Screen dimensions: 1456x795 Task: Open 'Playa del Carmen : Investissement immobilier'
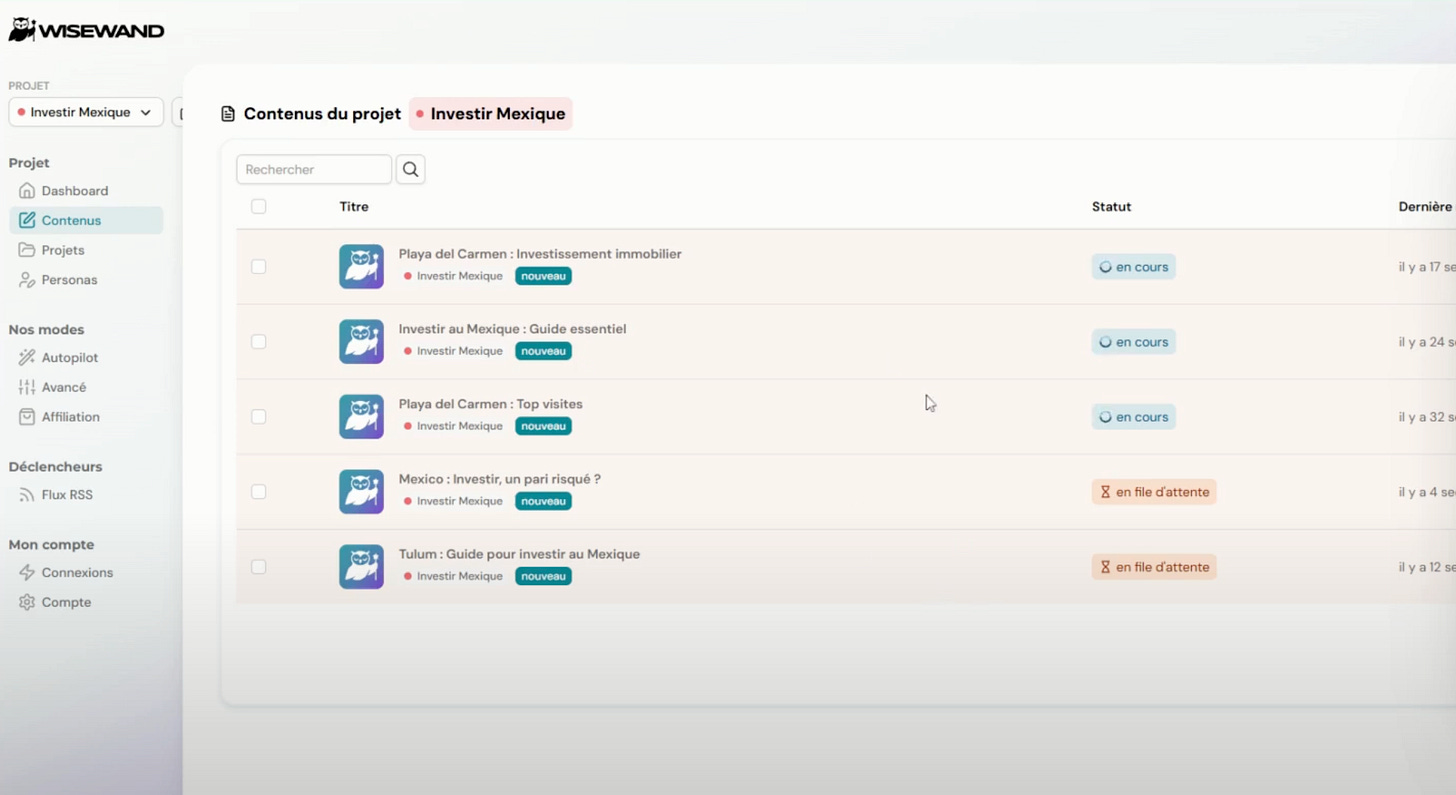(540, 254)
